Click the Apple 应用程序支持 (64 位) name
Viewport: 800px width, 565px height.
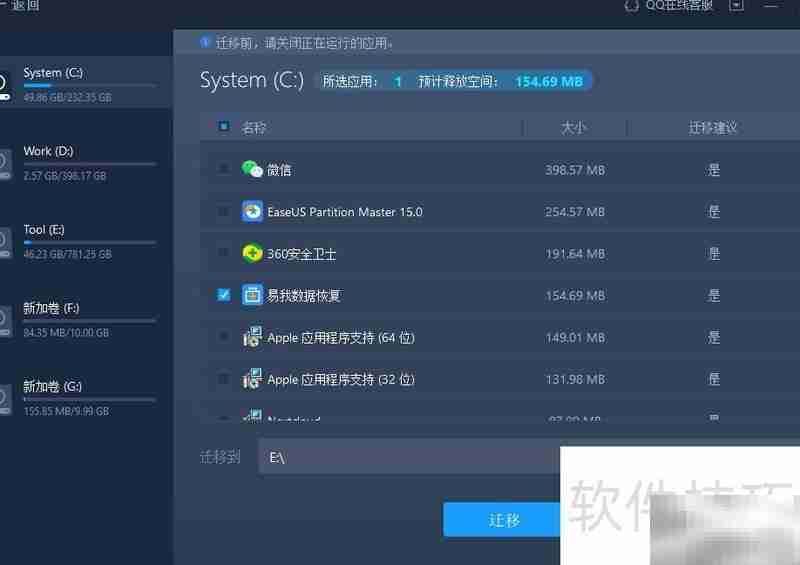[341, 338]
